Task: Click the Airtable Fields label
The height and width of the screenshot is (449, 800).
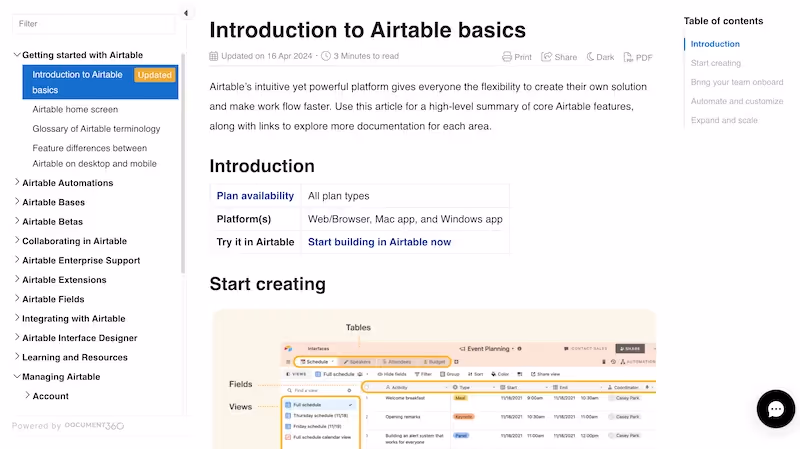Action: (x=53, y=299)
